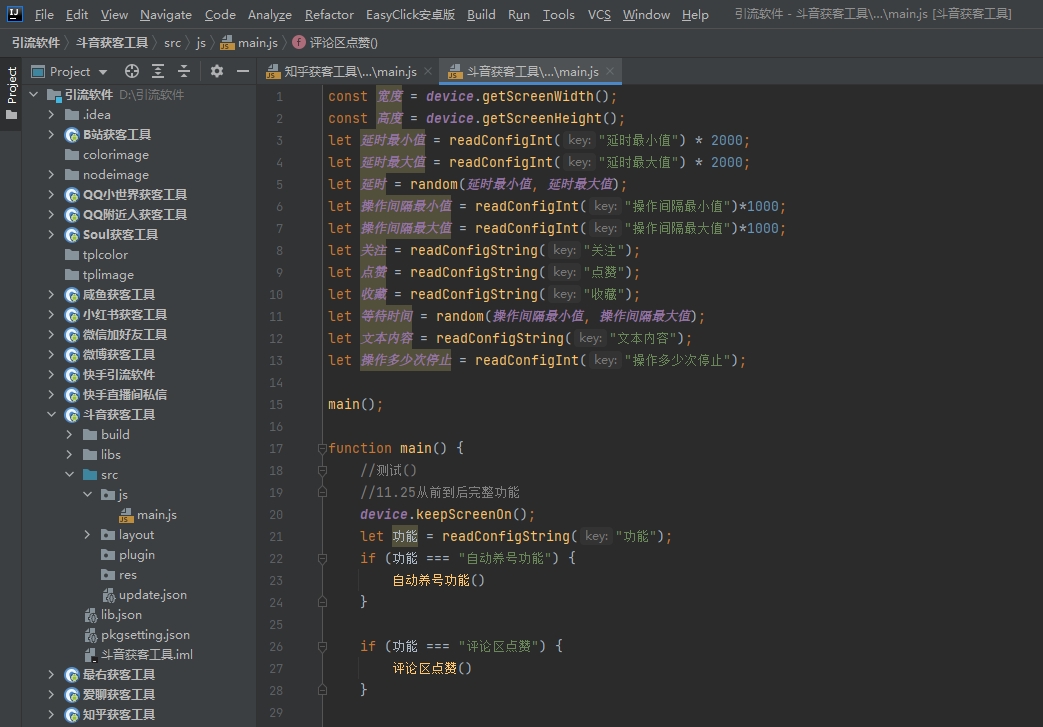Select lib.json file
The width and height of the screenshot is (1043, 727).
(x=113, y=615)
